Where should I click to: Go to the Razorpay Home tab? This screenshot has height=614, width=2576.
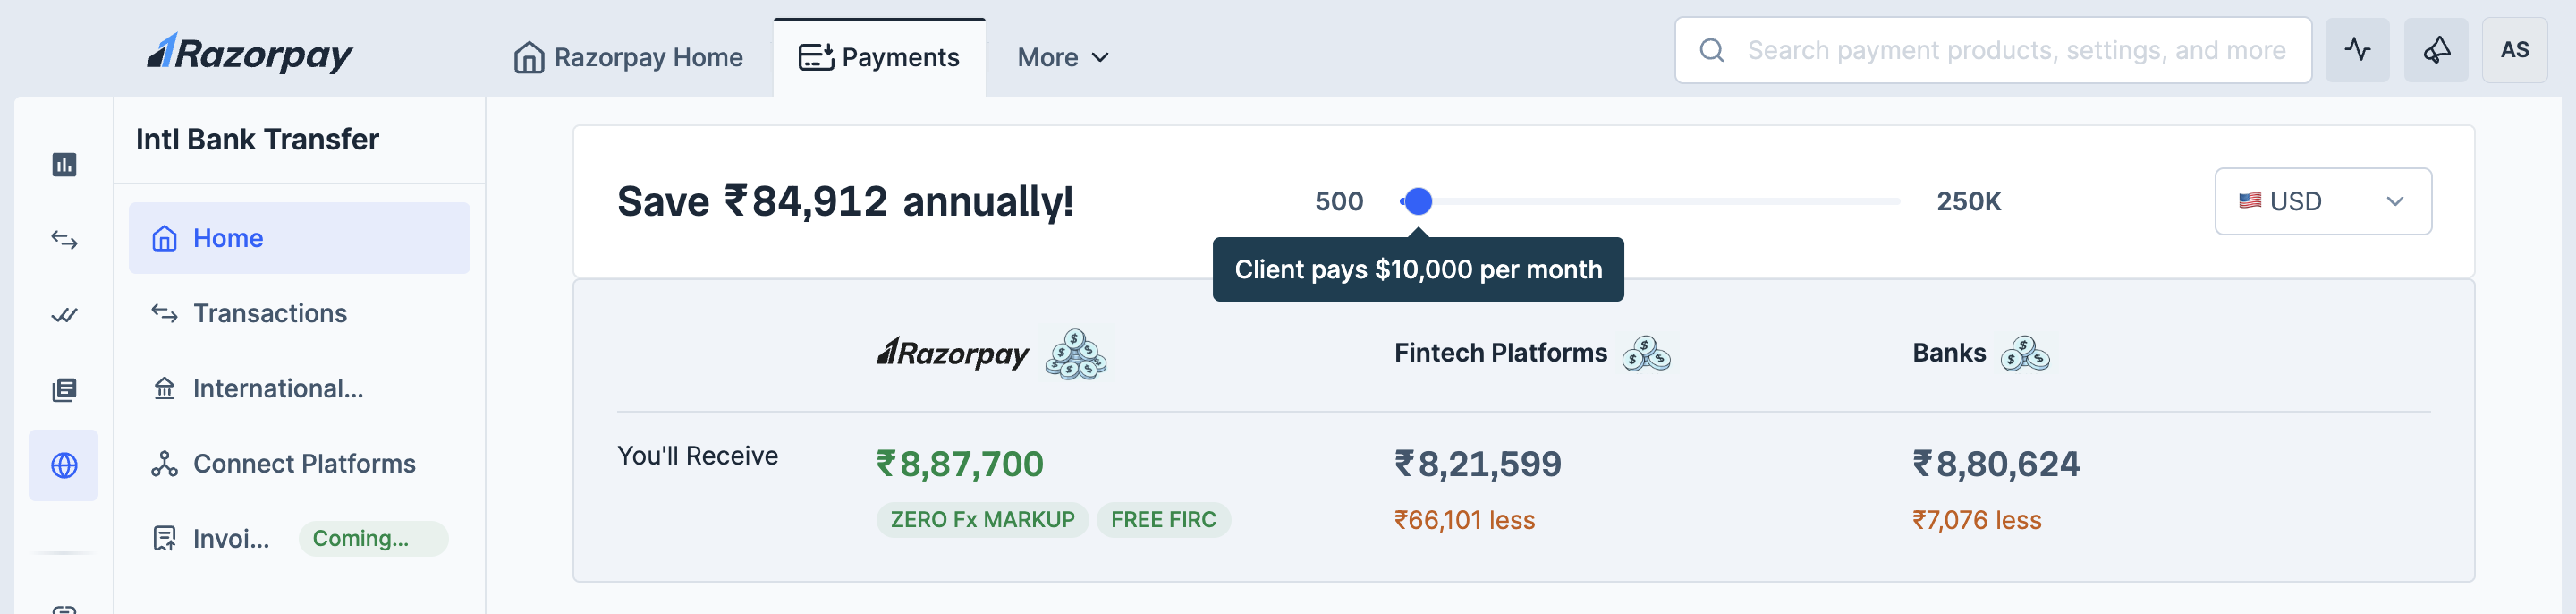(628, 58)
